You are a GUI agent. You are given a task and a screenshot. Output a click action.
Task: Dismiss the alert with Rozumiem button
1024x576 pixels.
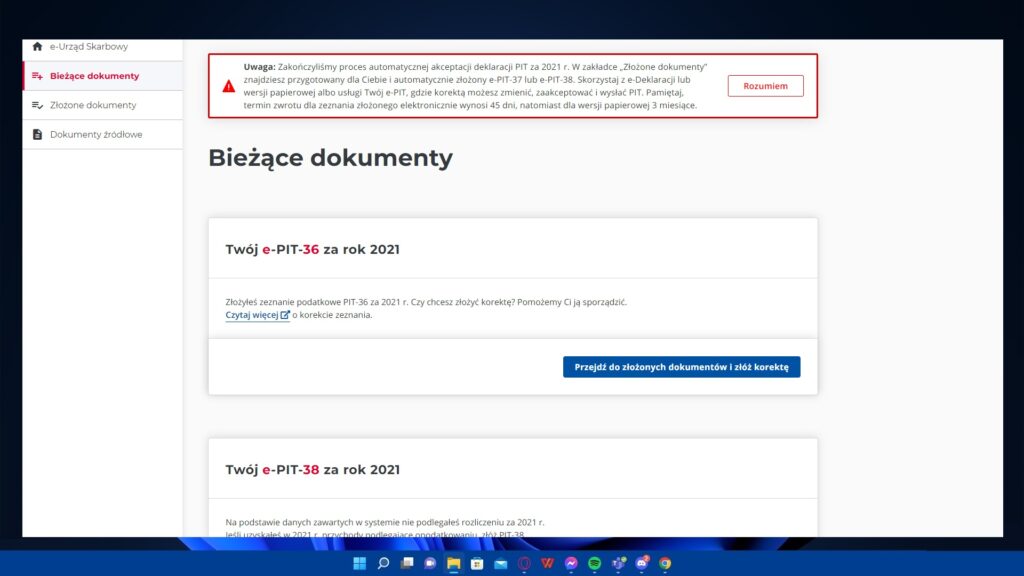point(765,86)
